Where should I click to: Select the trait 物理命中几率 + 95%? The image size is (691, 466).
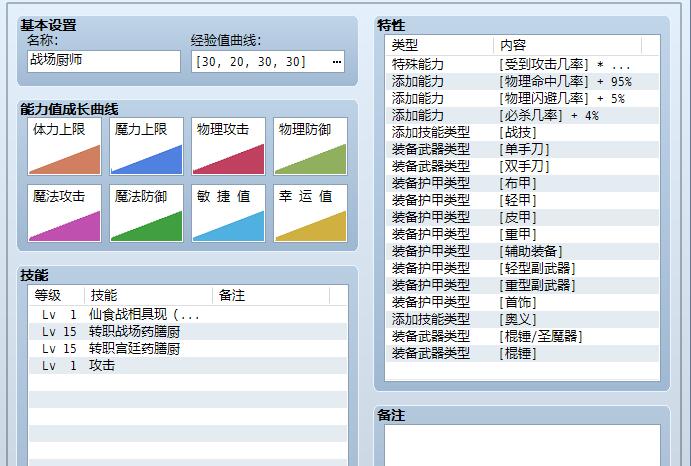(x=522, y=82)
